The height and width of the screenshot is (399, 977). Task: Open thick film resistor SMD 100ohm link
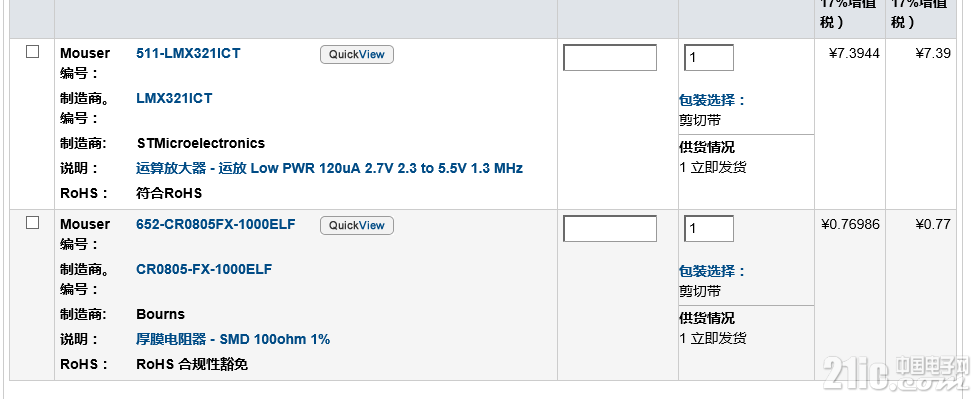[x=233, y=339]
